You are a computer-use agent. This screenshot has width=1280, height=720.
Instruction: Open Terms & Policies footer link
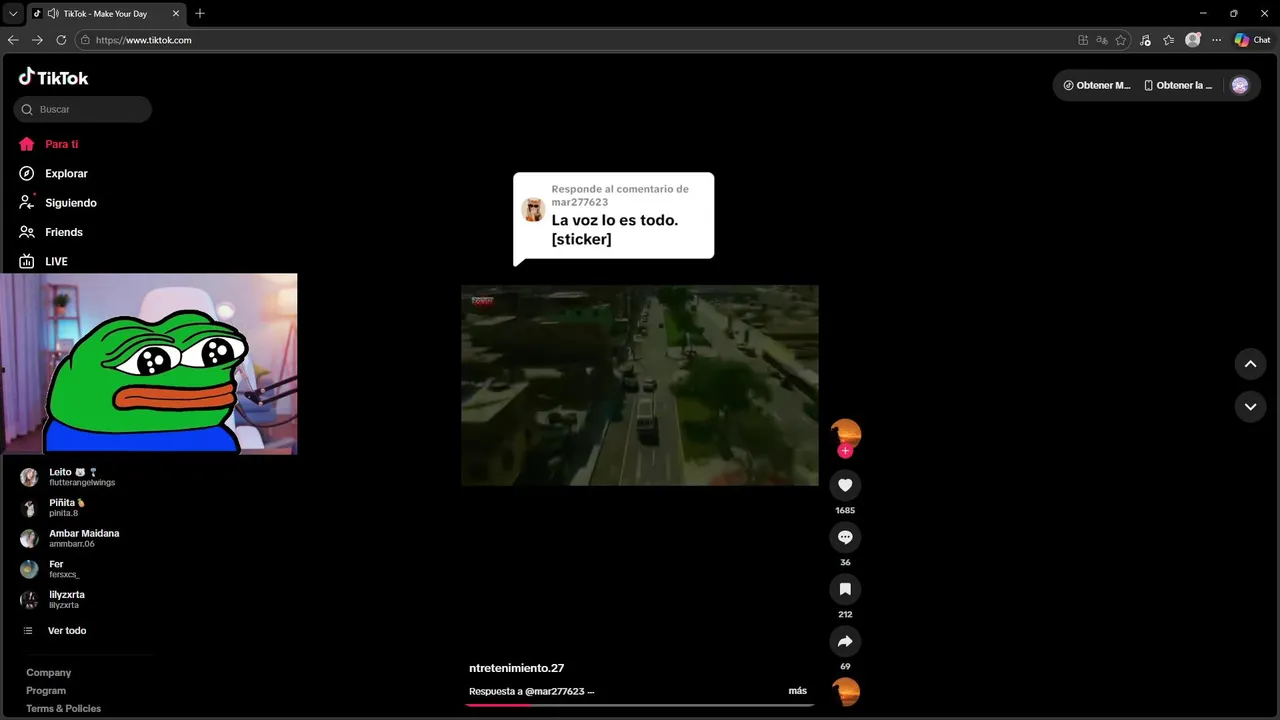(63, 709)
